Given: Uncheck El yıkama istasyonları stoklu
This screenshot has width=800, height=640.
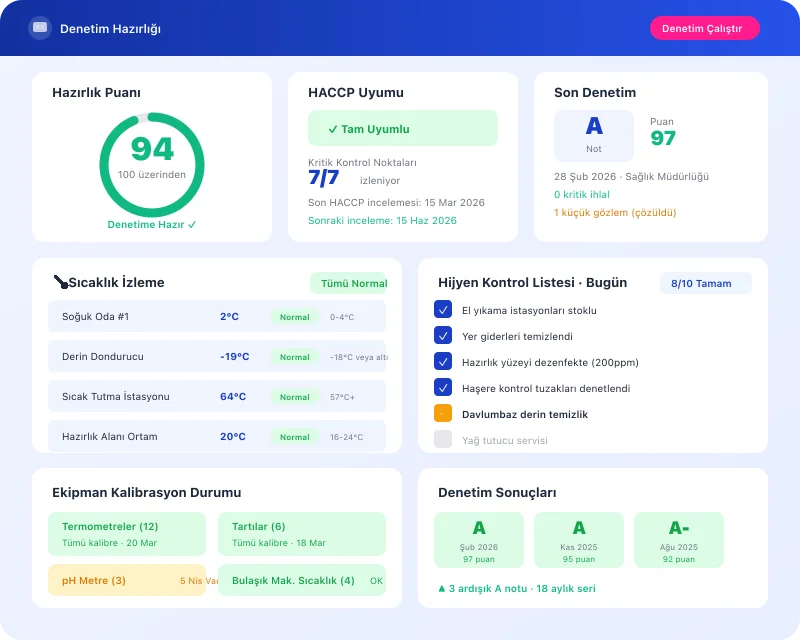Looking at the screenshot, I should click(x=443, y=309).
